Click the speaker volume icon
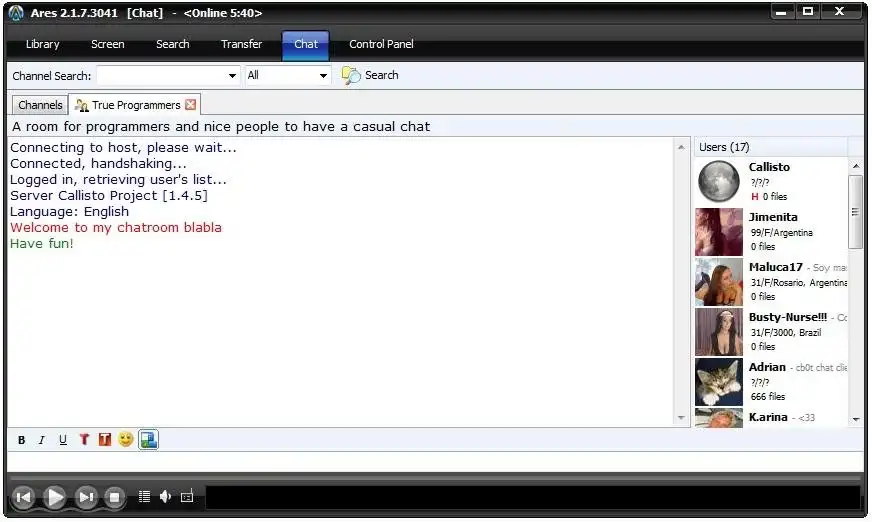This screenshot has height=522, width=872. pos(166,496)
